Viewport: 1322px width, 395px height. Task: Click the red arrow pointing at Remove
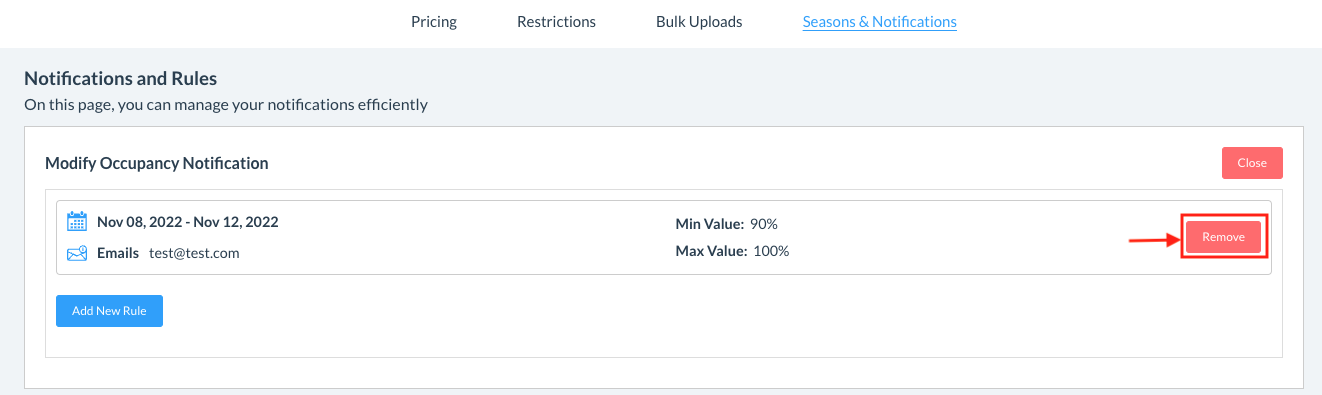[x=1152, y=240]
